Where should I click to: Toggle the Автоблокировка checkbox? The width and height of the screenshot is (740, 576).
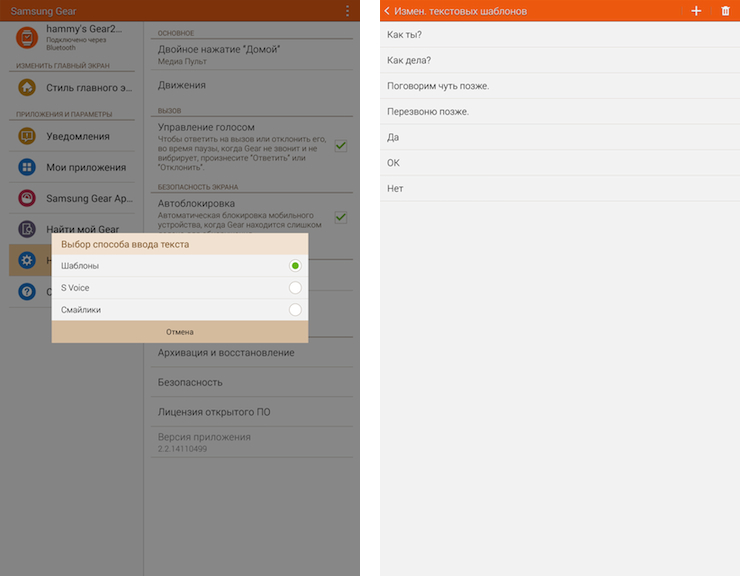tap(341, 217)
